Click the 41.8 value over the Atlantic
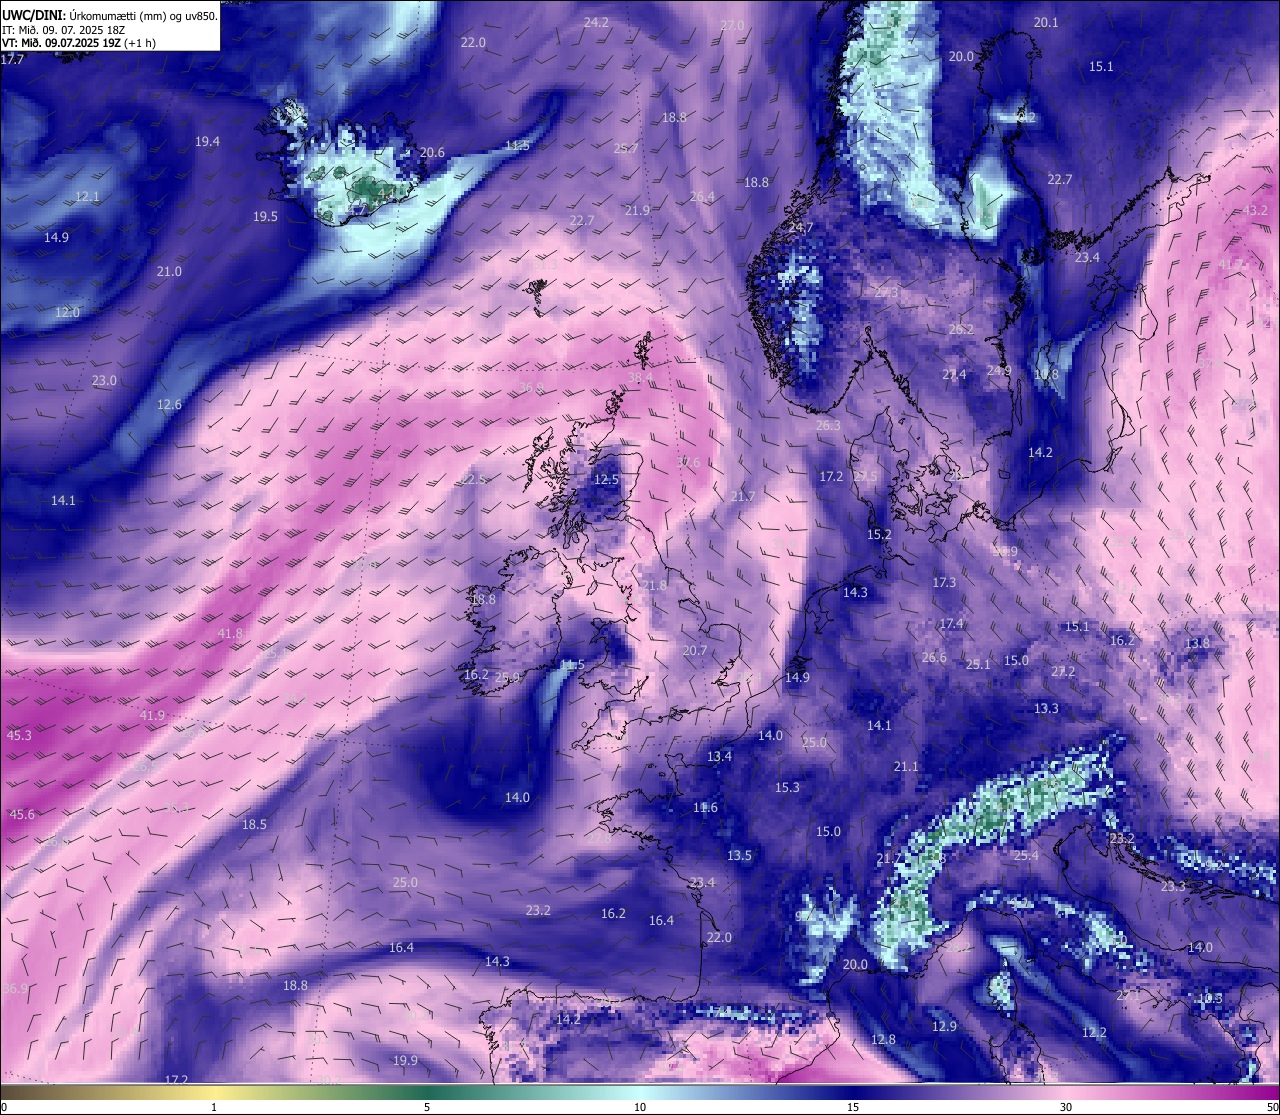Image resolution: width=1280 pixels, height=1115 pixels. point(230,634)
